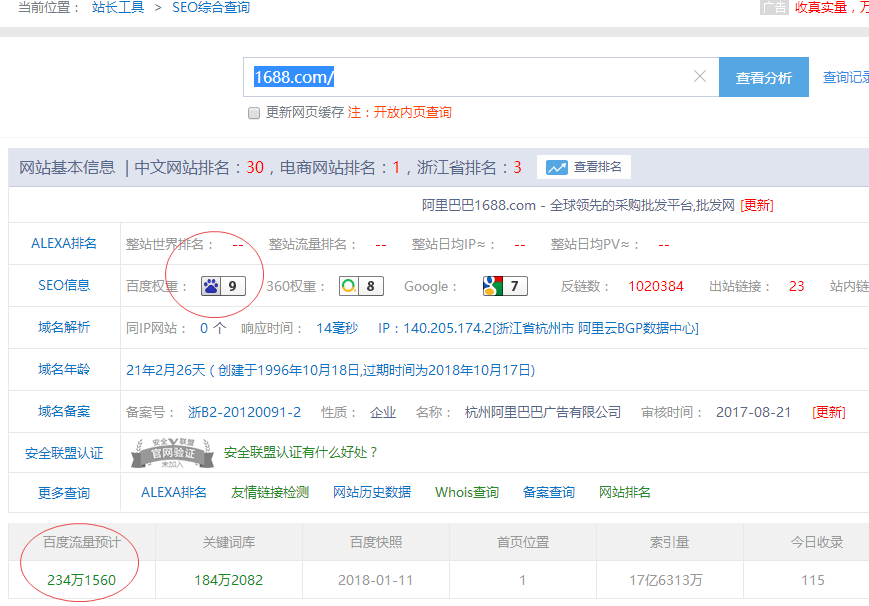Click the 1688.com/ search input field
The height and width of the screenshot is (606, 869).
coord(481,77)
